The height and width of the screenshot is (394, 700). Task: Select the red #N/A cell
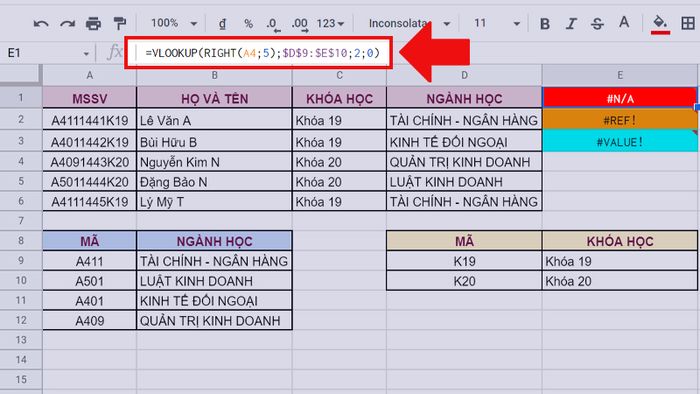[620, 98]
